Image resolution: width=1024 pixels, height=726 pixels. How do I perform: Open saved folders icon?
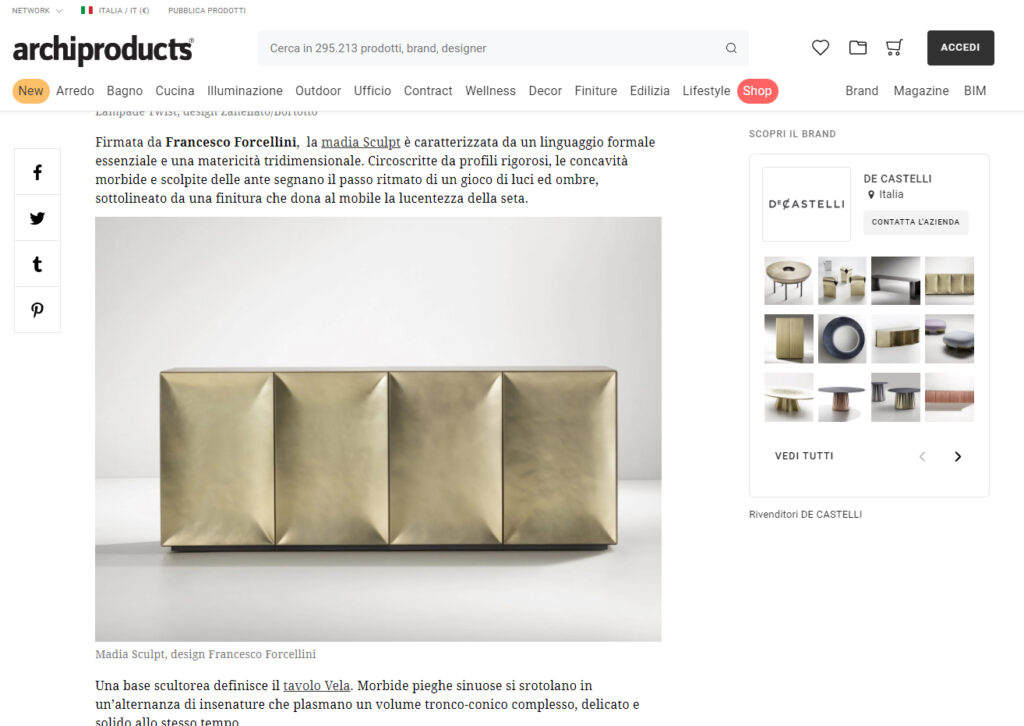[857, 48]
